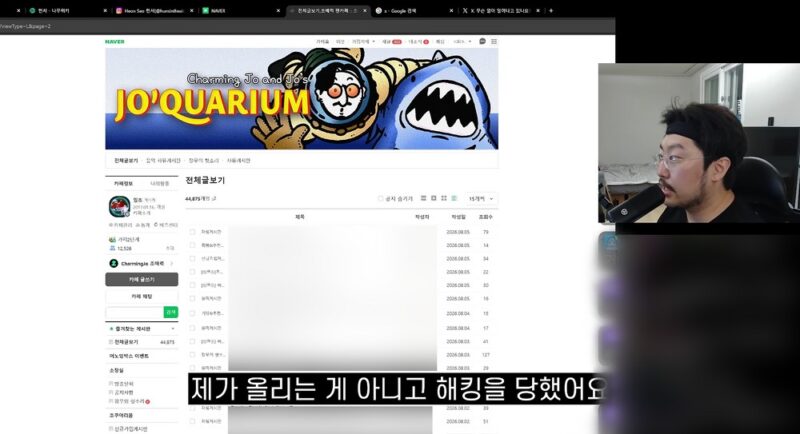Click the notifications link with red badge in header
800x434 pixels.
pyautogui.click(x=418, y=42)
